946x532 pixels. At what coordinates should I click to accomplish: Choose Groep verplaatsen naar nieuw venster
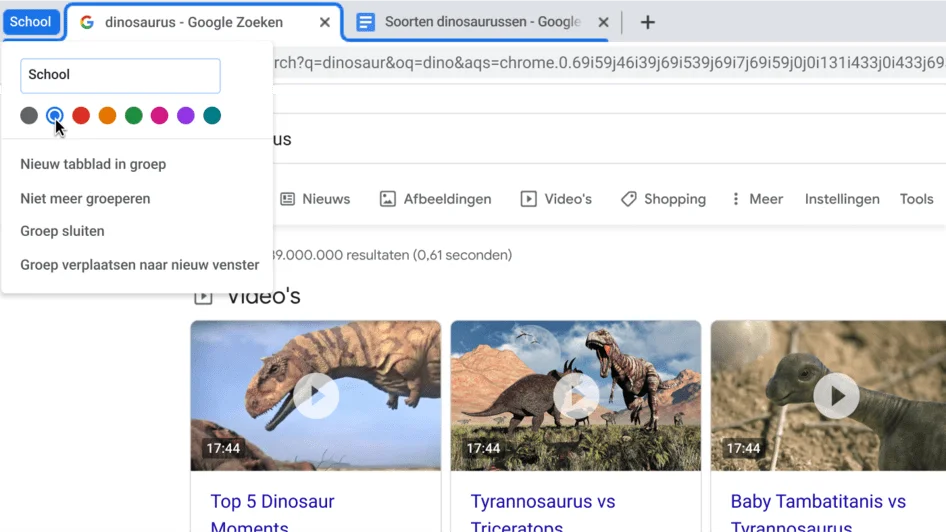(x=138, y=265)
